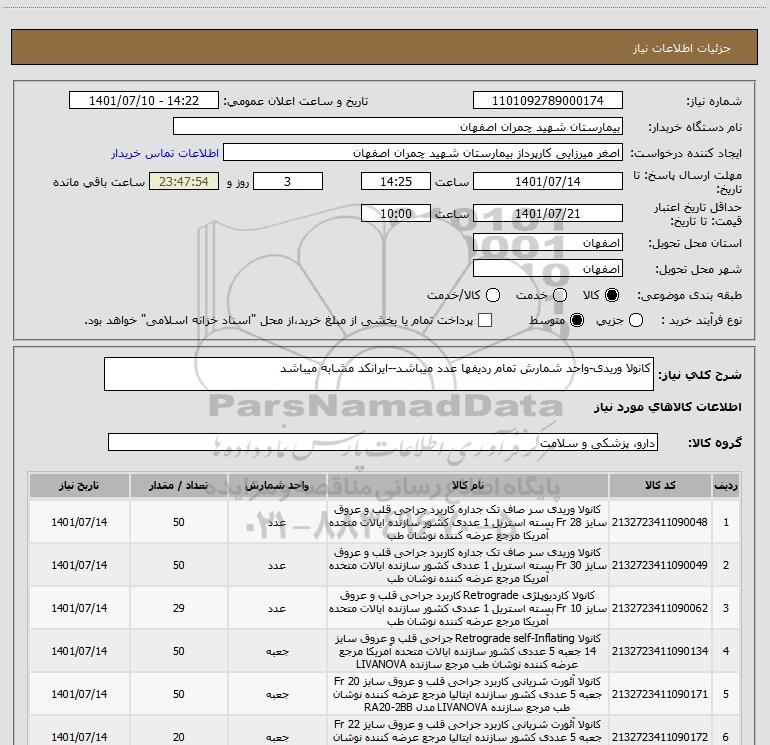770x745 pixels.
Task: Click the remaining time field 23:47:54
Action: pos(184,181)
